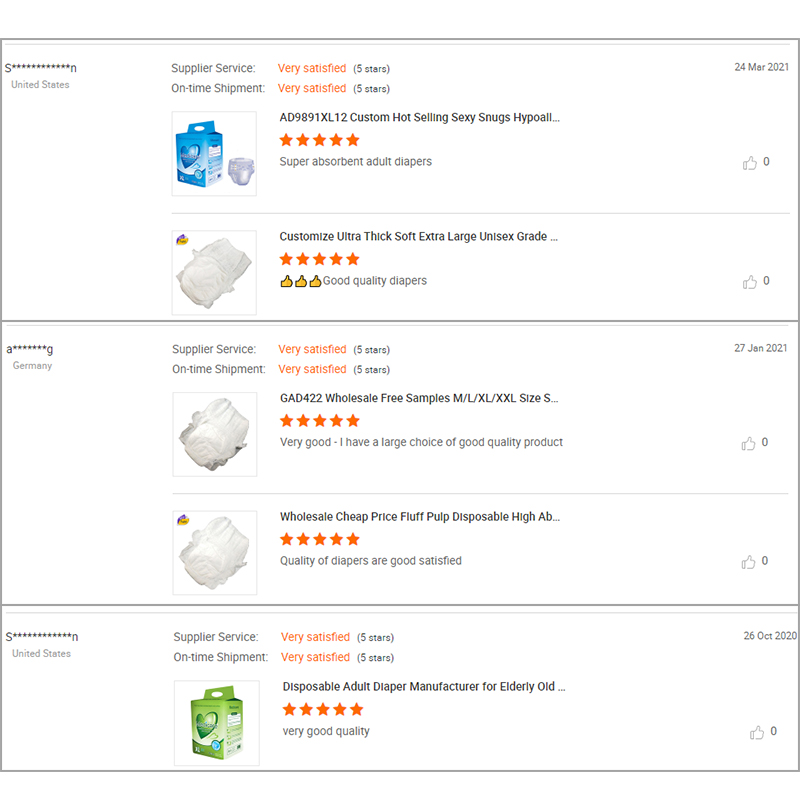The width and height of the screenshot is (800, 800).
Task: Open the green diaper package thumbnail
Action: pyautogui.click(x=216, y=723)
